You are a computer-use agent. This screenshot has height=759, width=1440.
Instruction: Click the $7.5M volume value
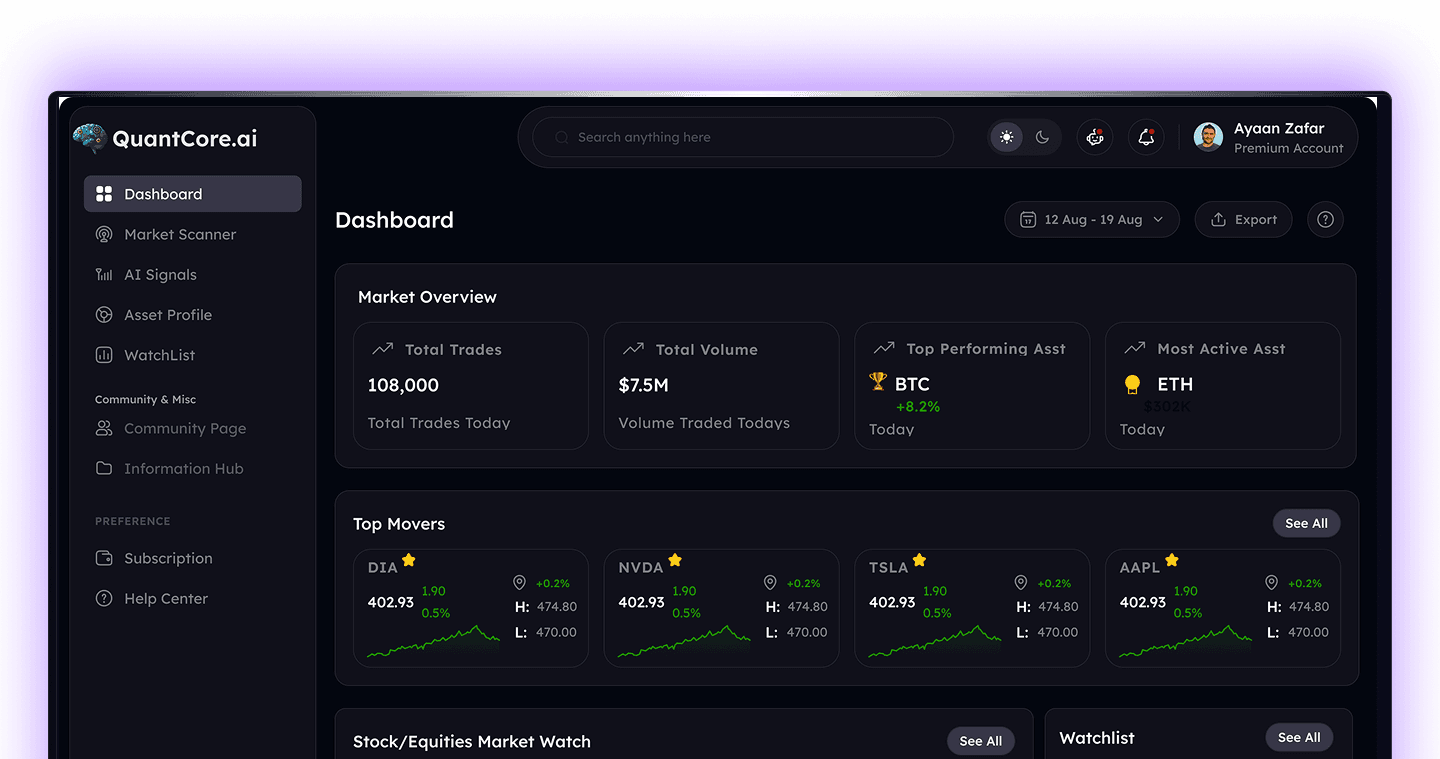(x=644, y=385)
